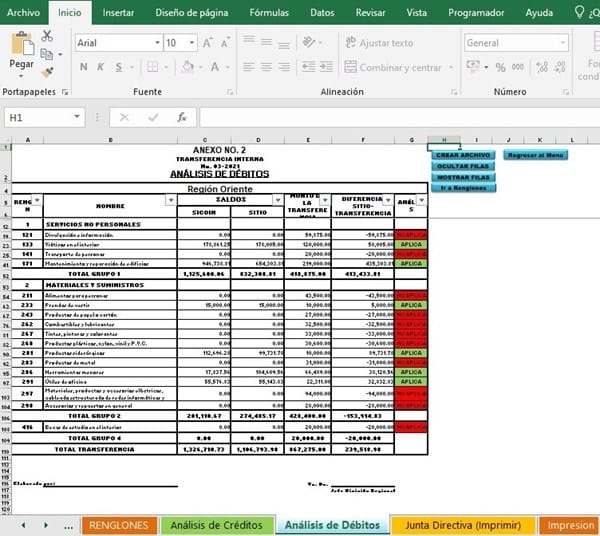The image size is (600, 536).
Task: Click the Cortar scissors icon
Action: pos(47,36)
